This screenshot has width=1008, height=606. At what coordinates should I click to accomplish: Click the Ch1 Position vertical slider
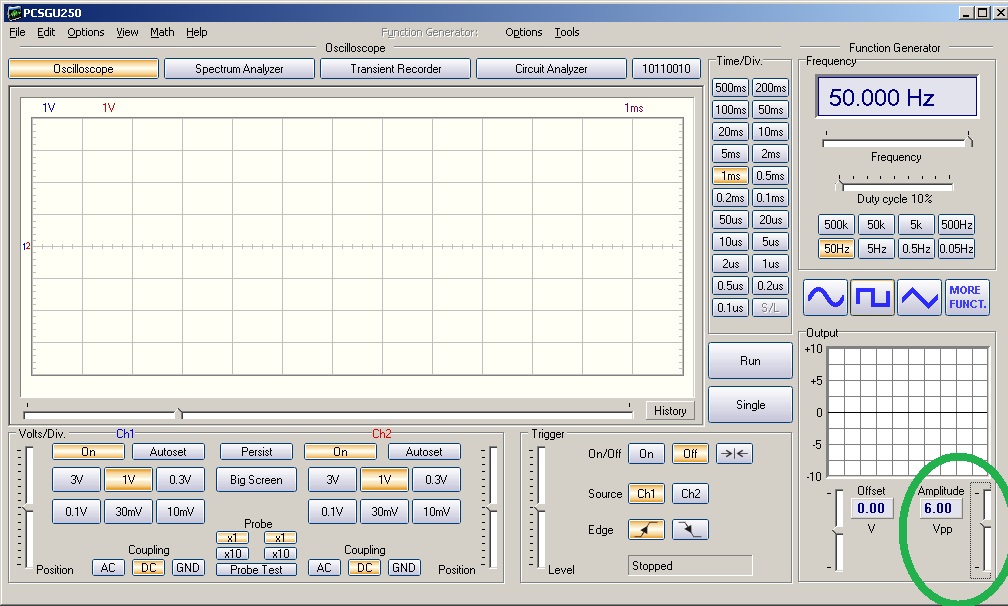tap(28, 508)
